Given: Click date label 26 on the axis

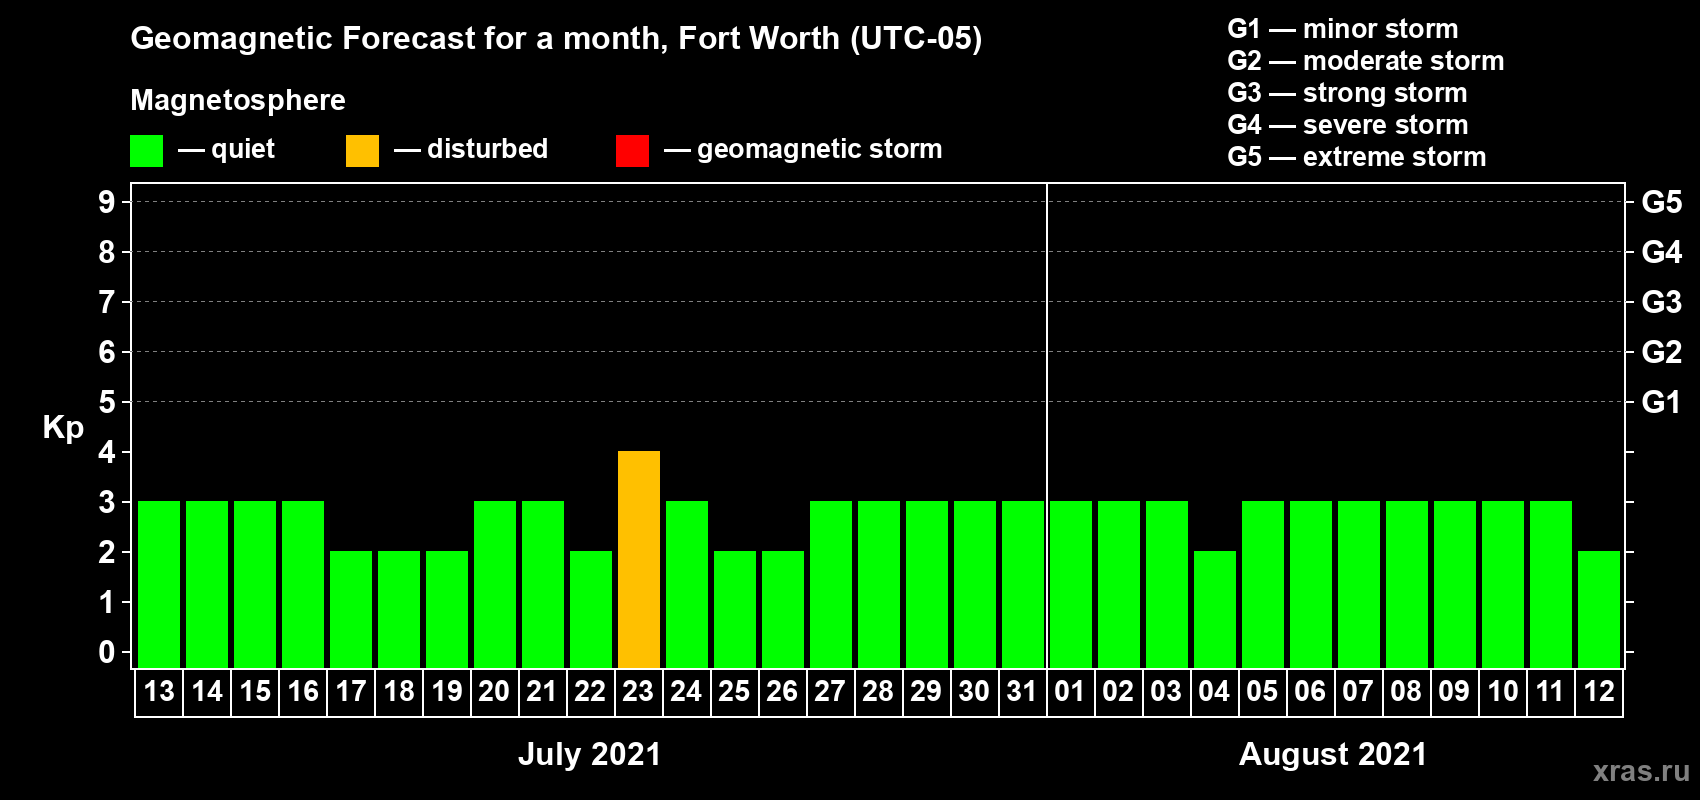Looking at the screenshot, I should [782, 692].
